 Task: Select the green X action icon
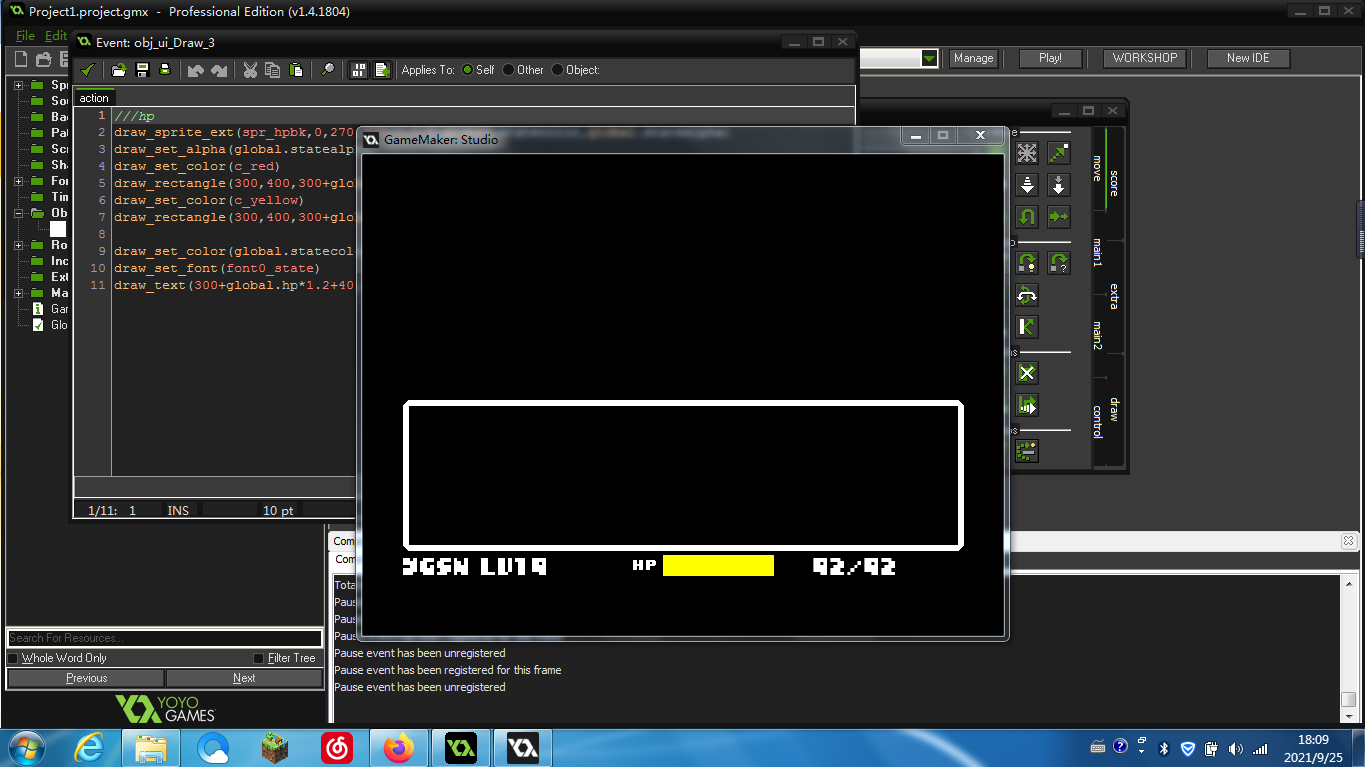point(1027,373)
